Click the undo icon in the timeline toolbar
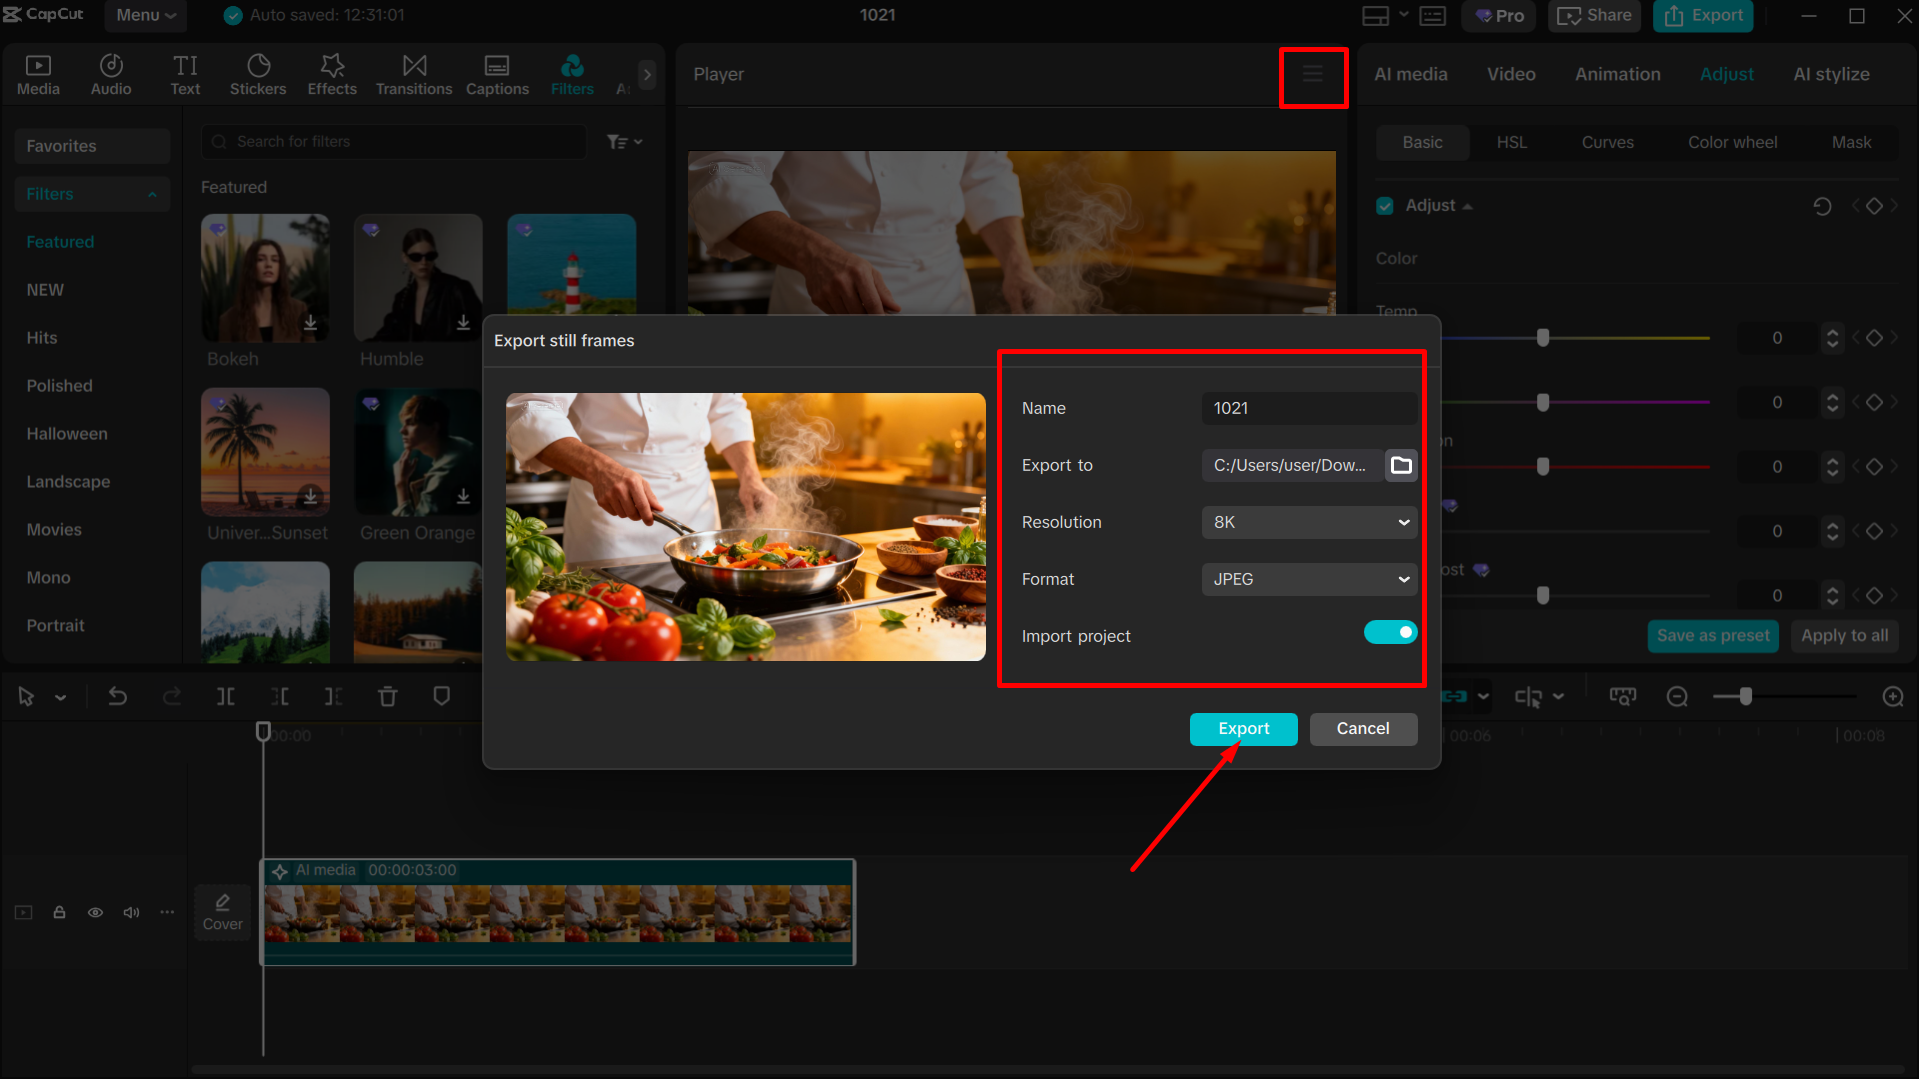Screen dimensions: 1919x1079 (x=117, y=696)
